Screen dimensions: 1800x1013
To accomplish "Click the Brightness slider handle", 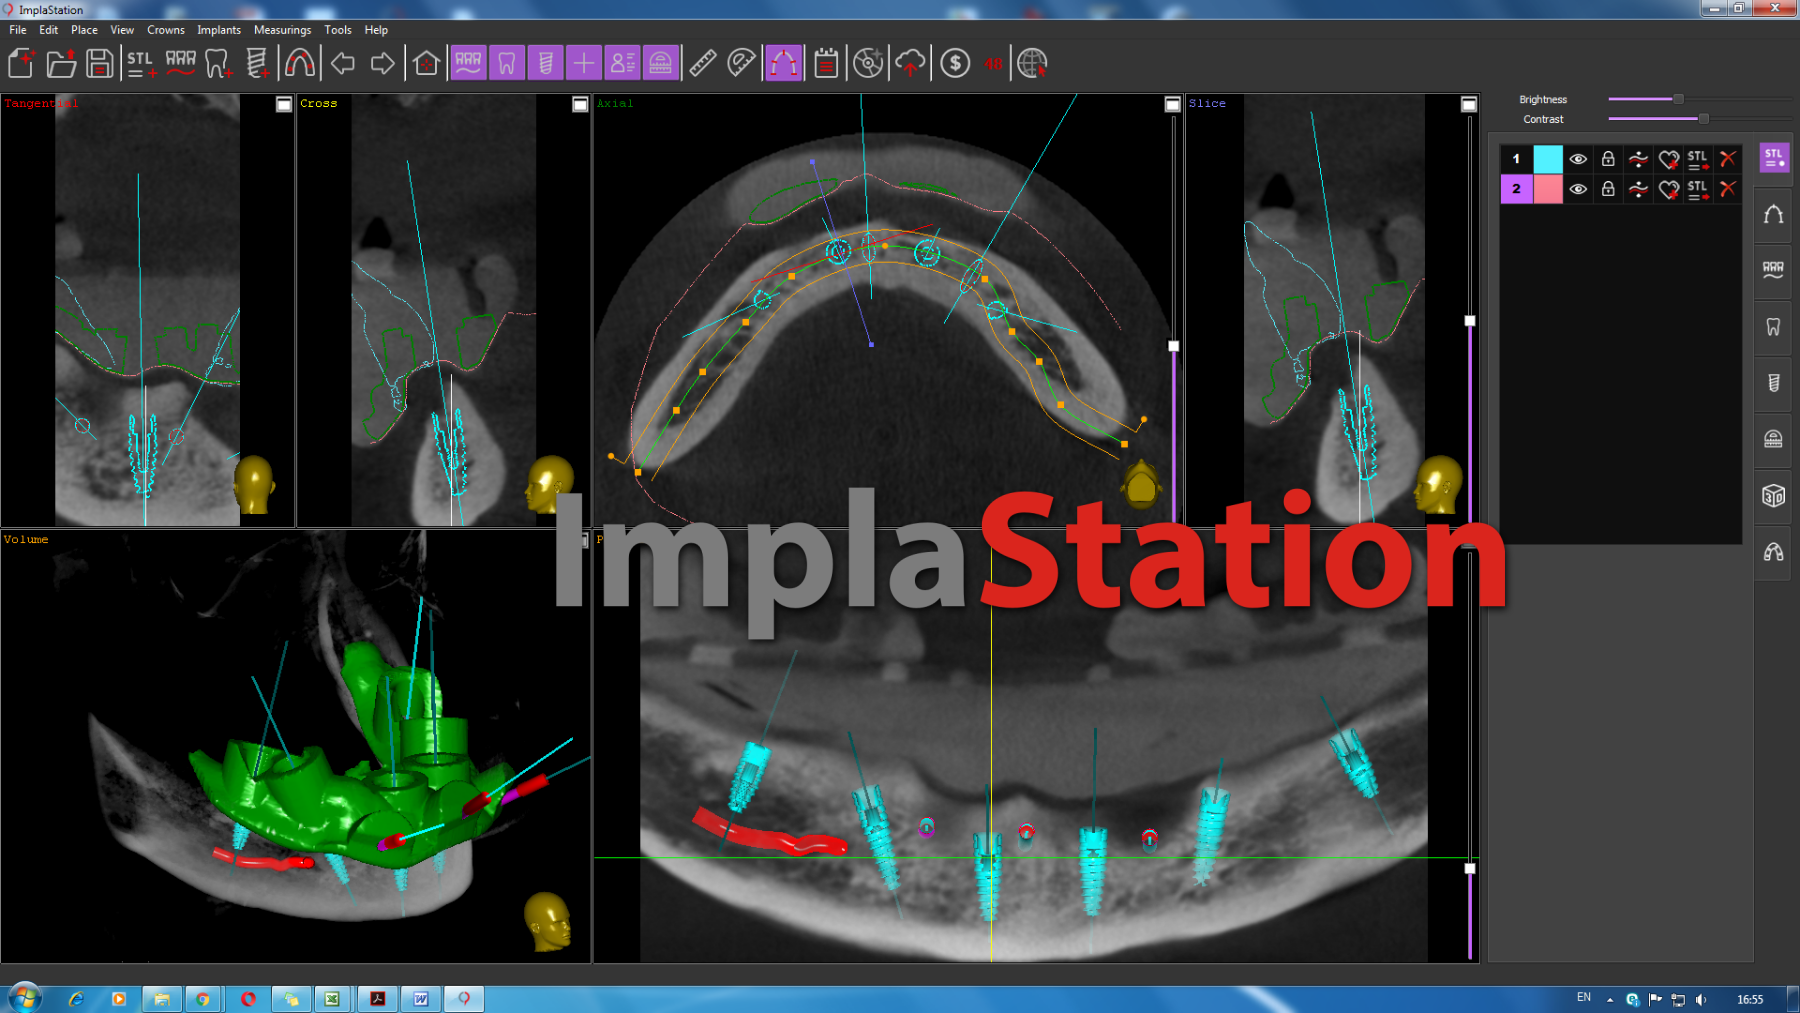I will (1679, 99).
